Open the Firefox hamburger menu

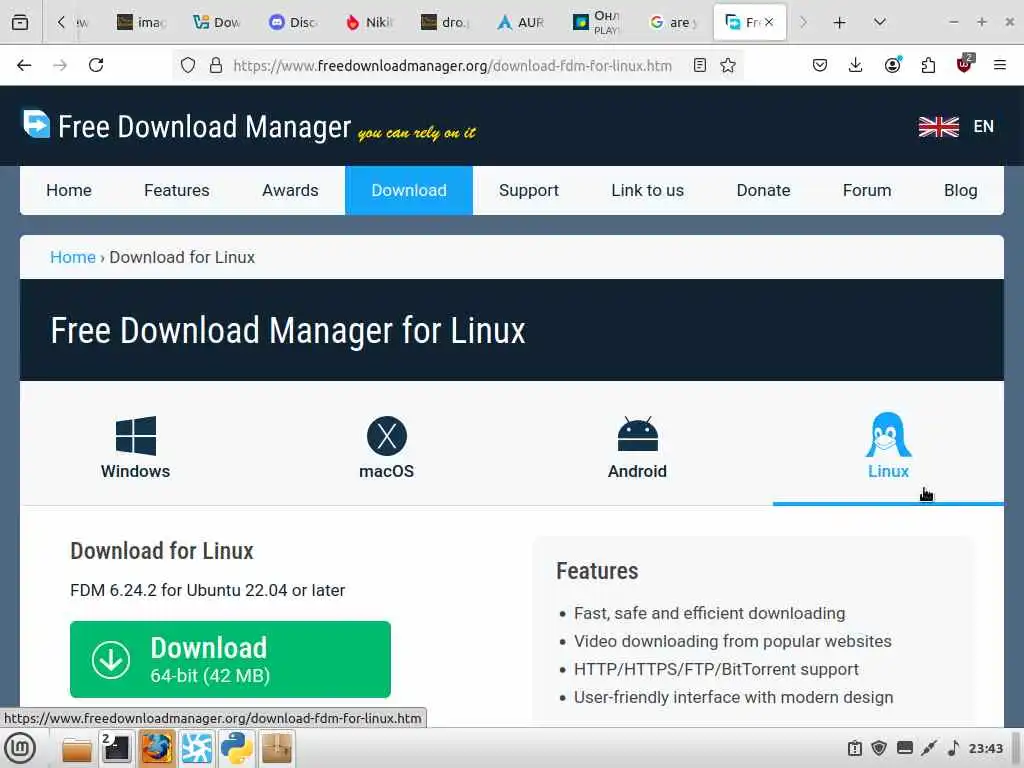(x=1000, y=65)
